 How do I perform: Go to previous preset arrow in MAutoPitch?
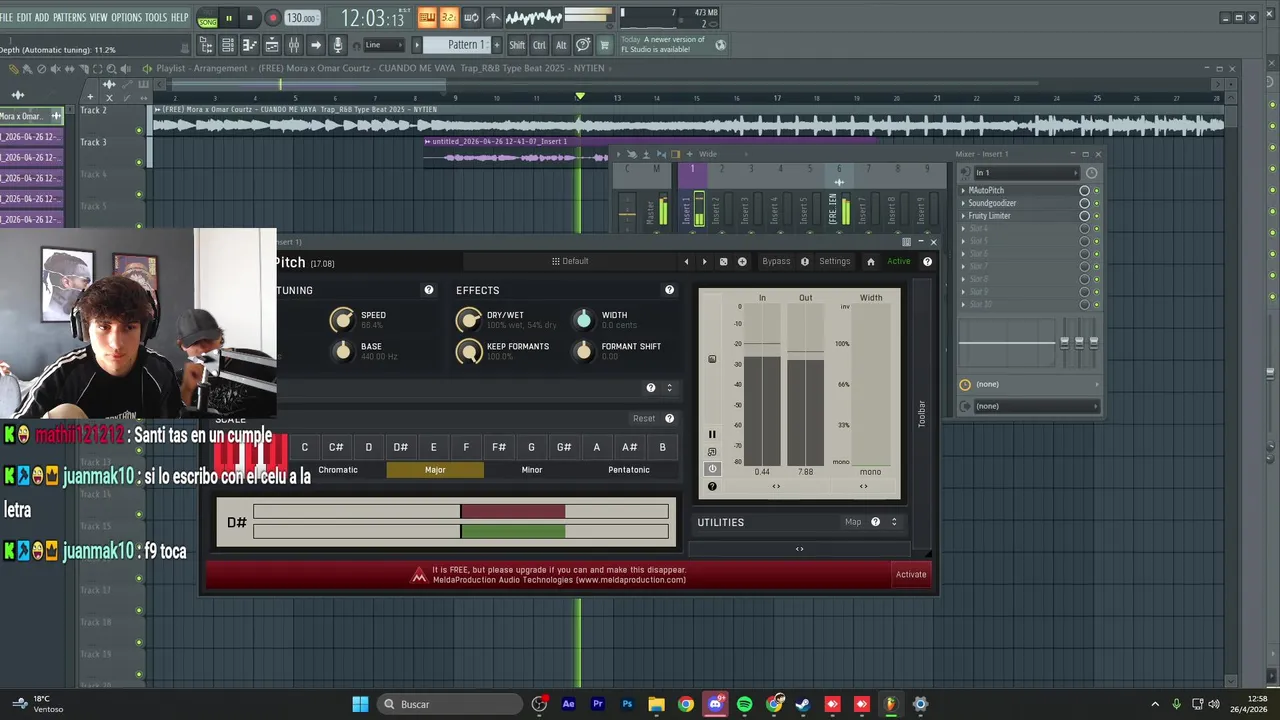pos(686,262)
